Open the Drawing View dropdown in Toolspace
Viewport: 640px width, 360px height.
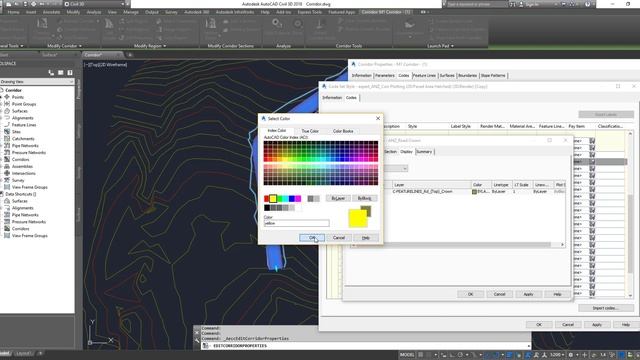point(37,82)
